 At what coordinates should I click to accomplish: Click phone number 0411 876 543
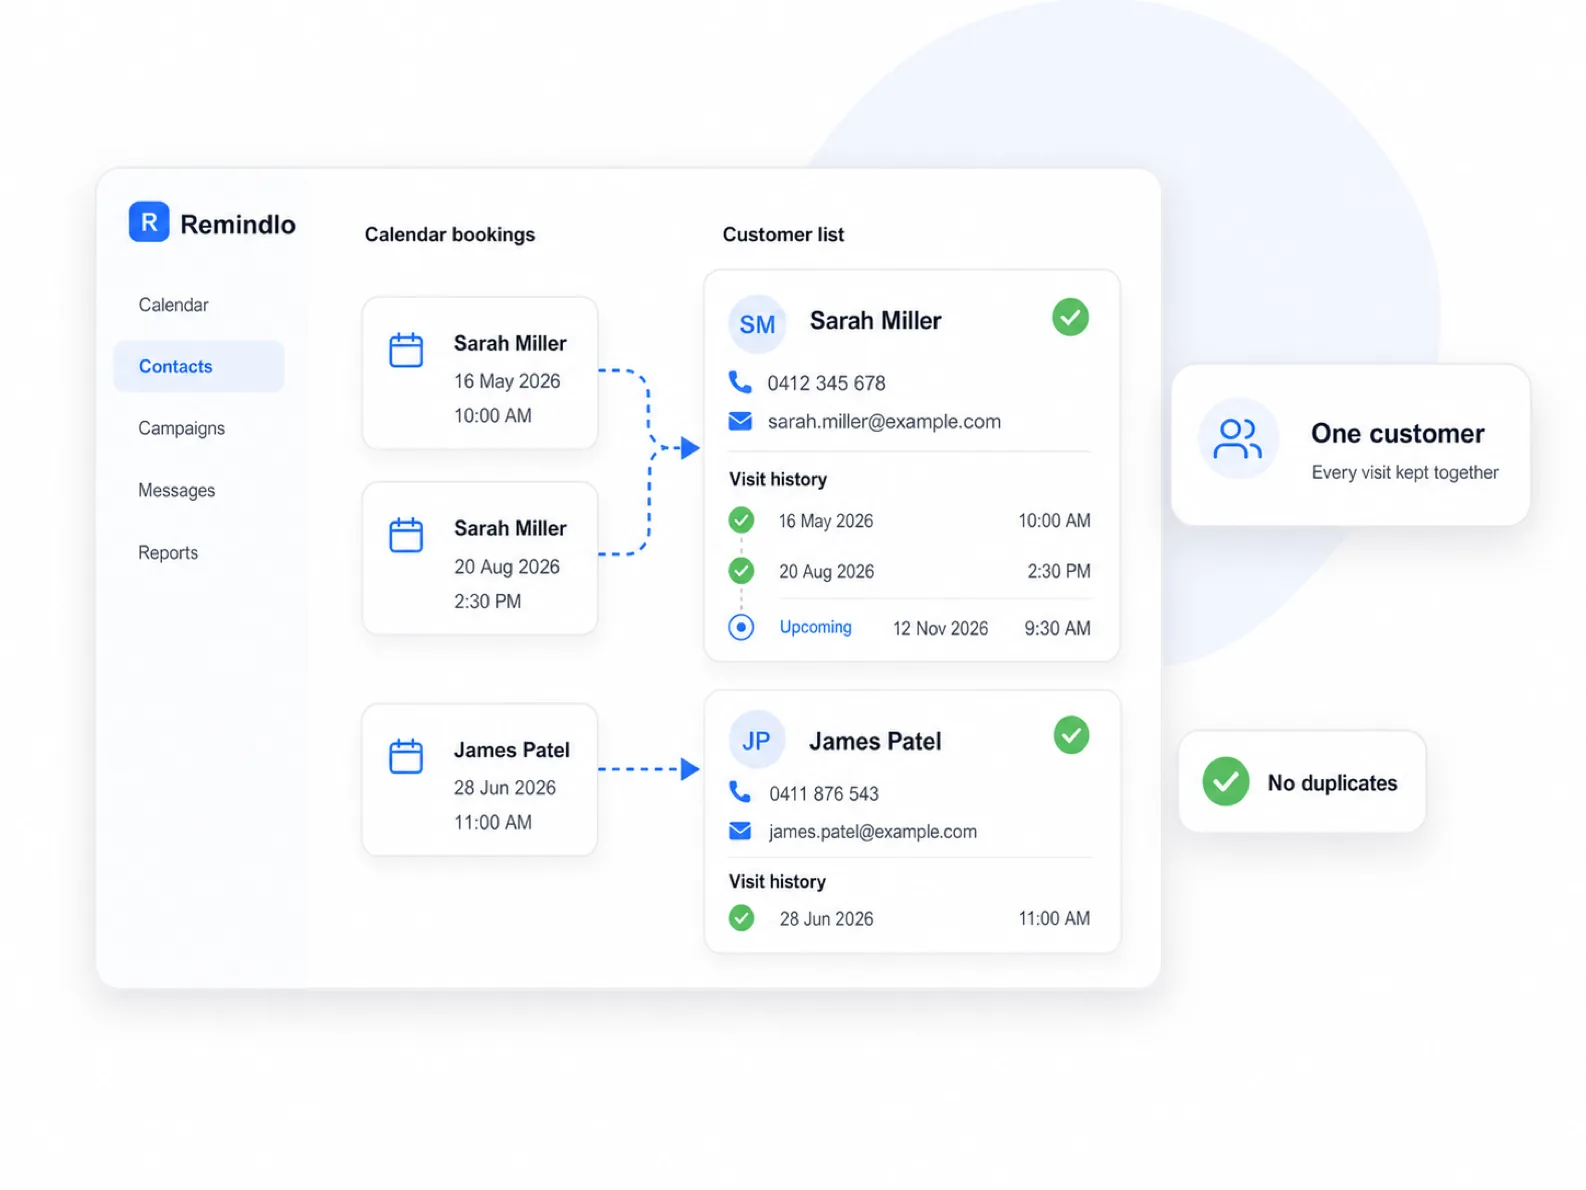pyautogui.click(x=824, y=793)
